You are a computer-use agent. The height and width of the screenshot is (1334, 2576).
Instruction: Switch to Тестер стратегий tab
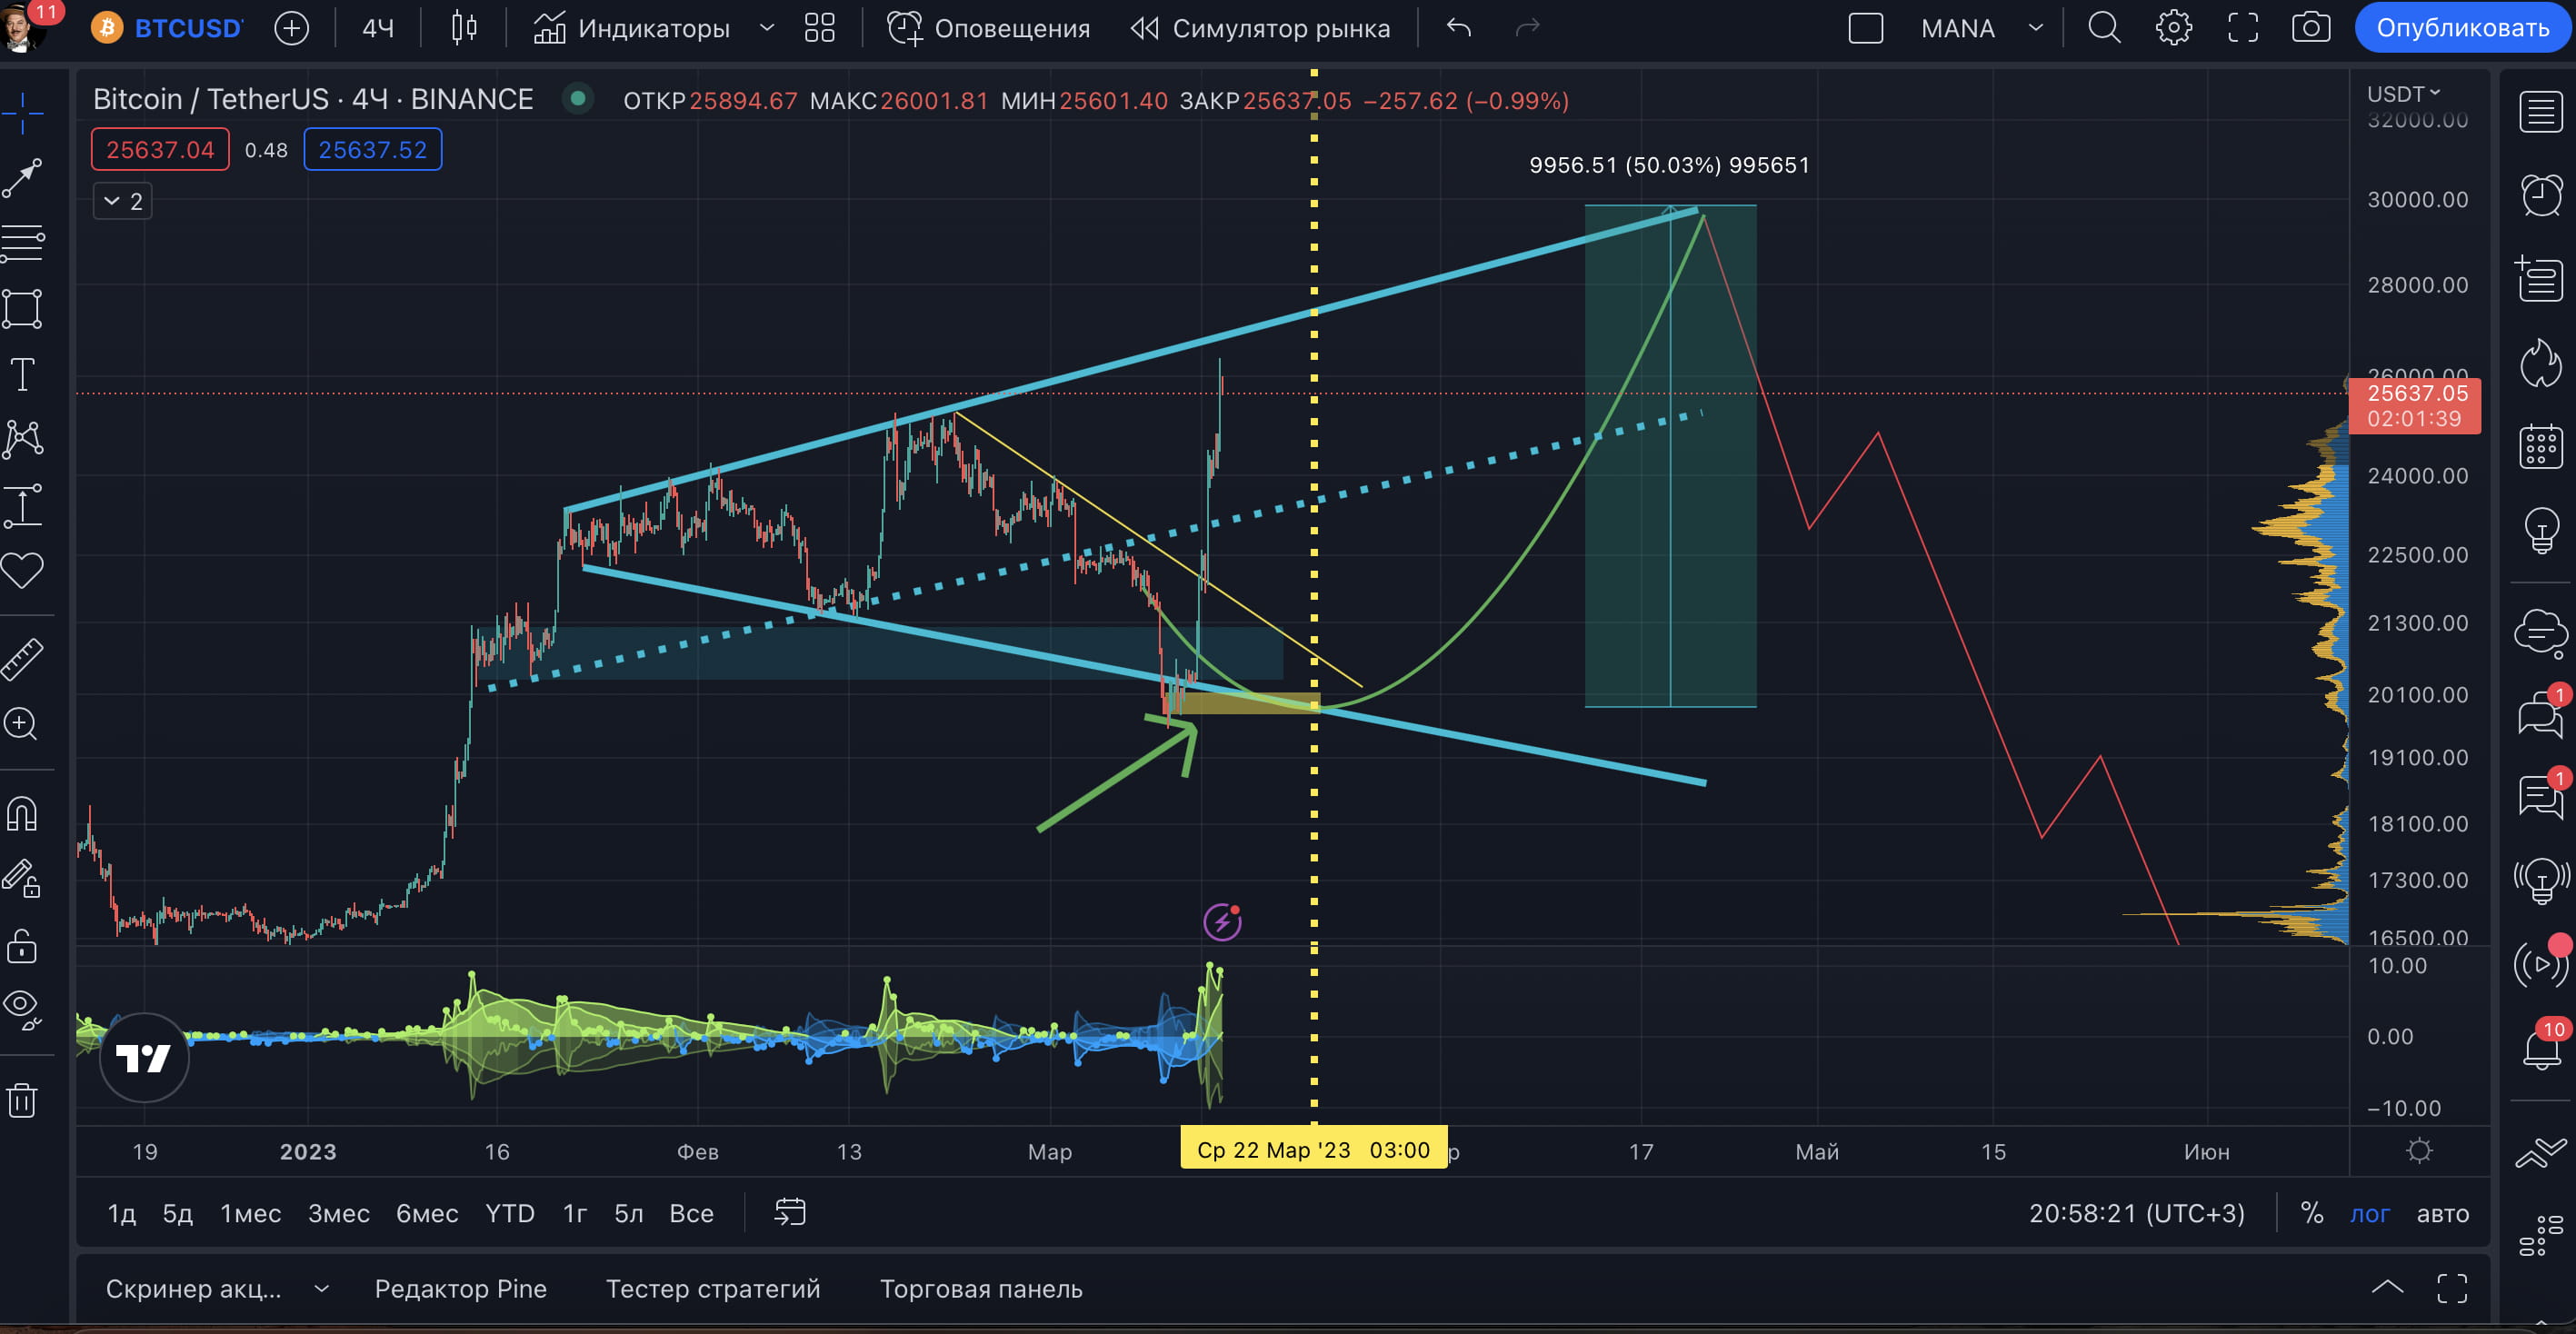(x=712, y=1288)
